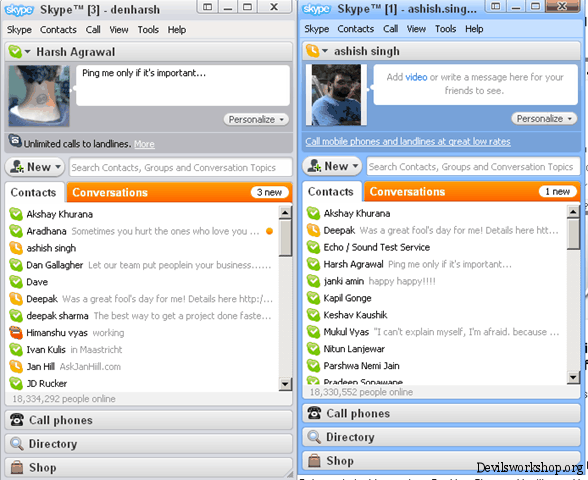
Task: Click the status icon next to Aradhana
Action: pos(16,231)
